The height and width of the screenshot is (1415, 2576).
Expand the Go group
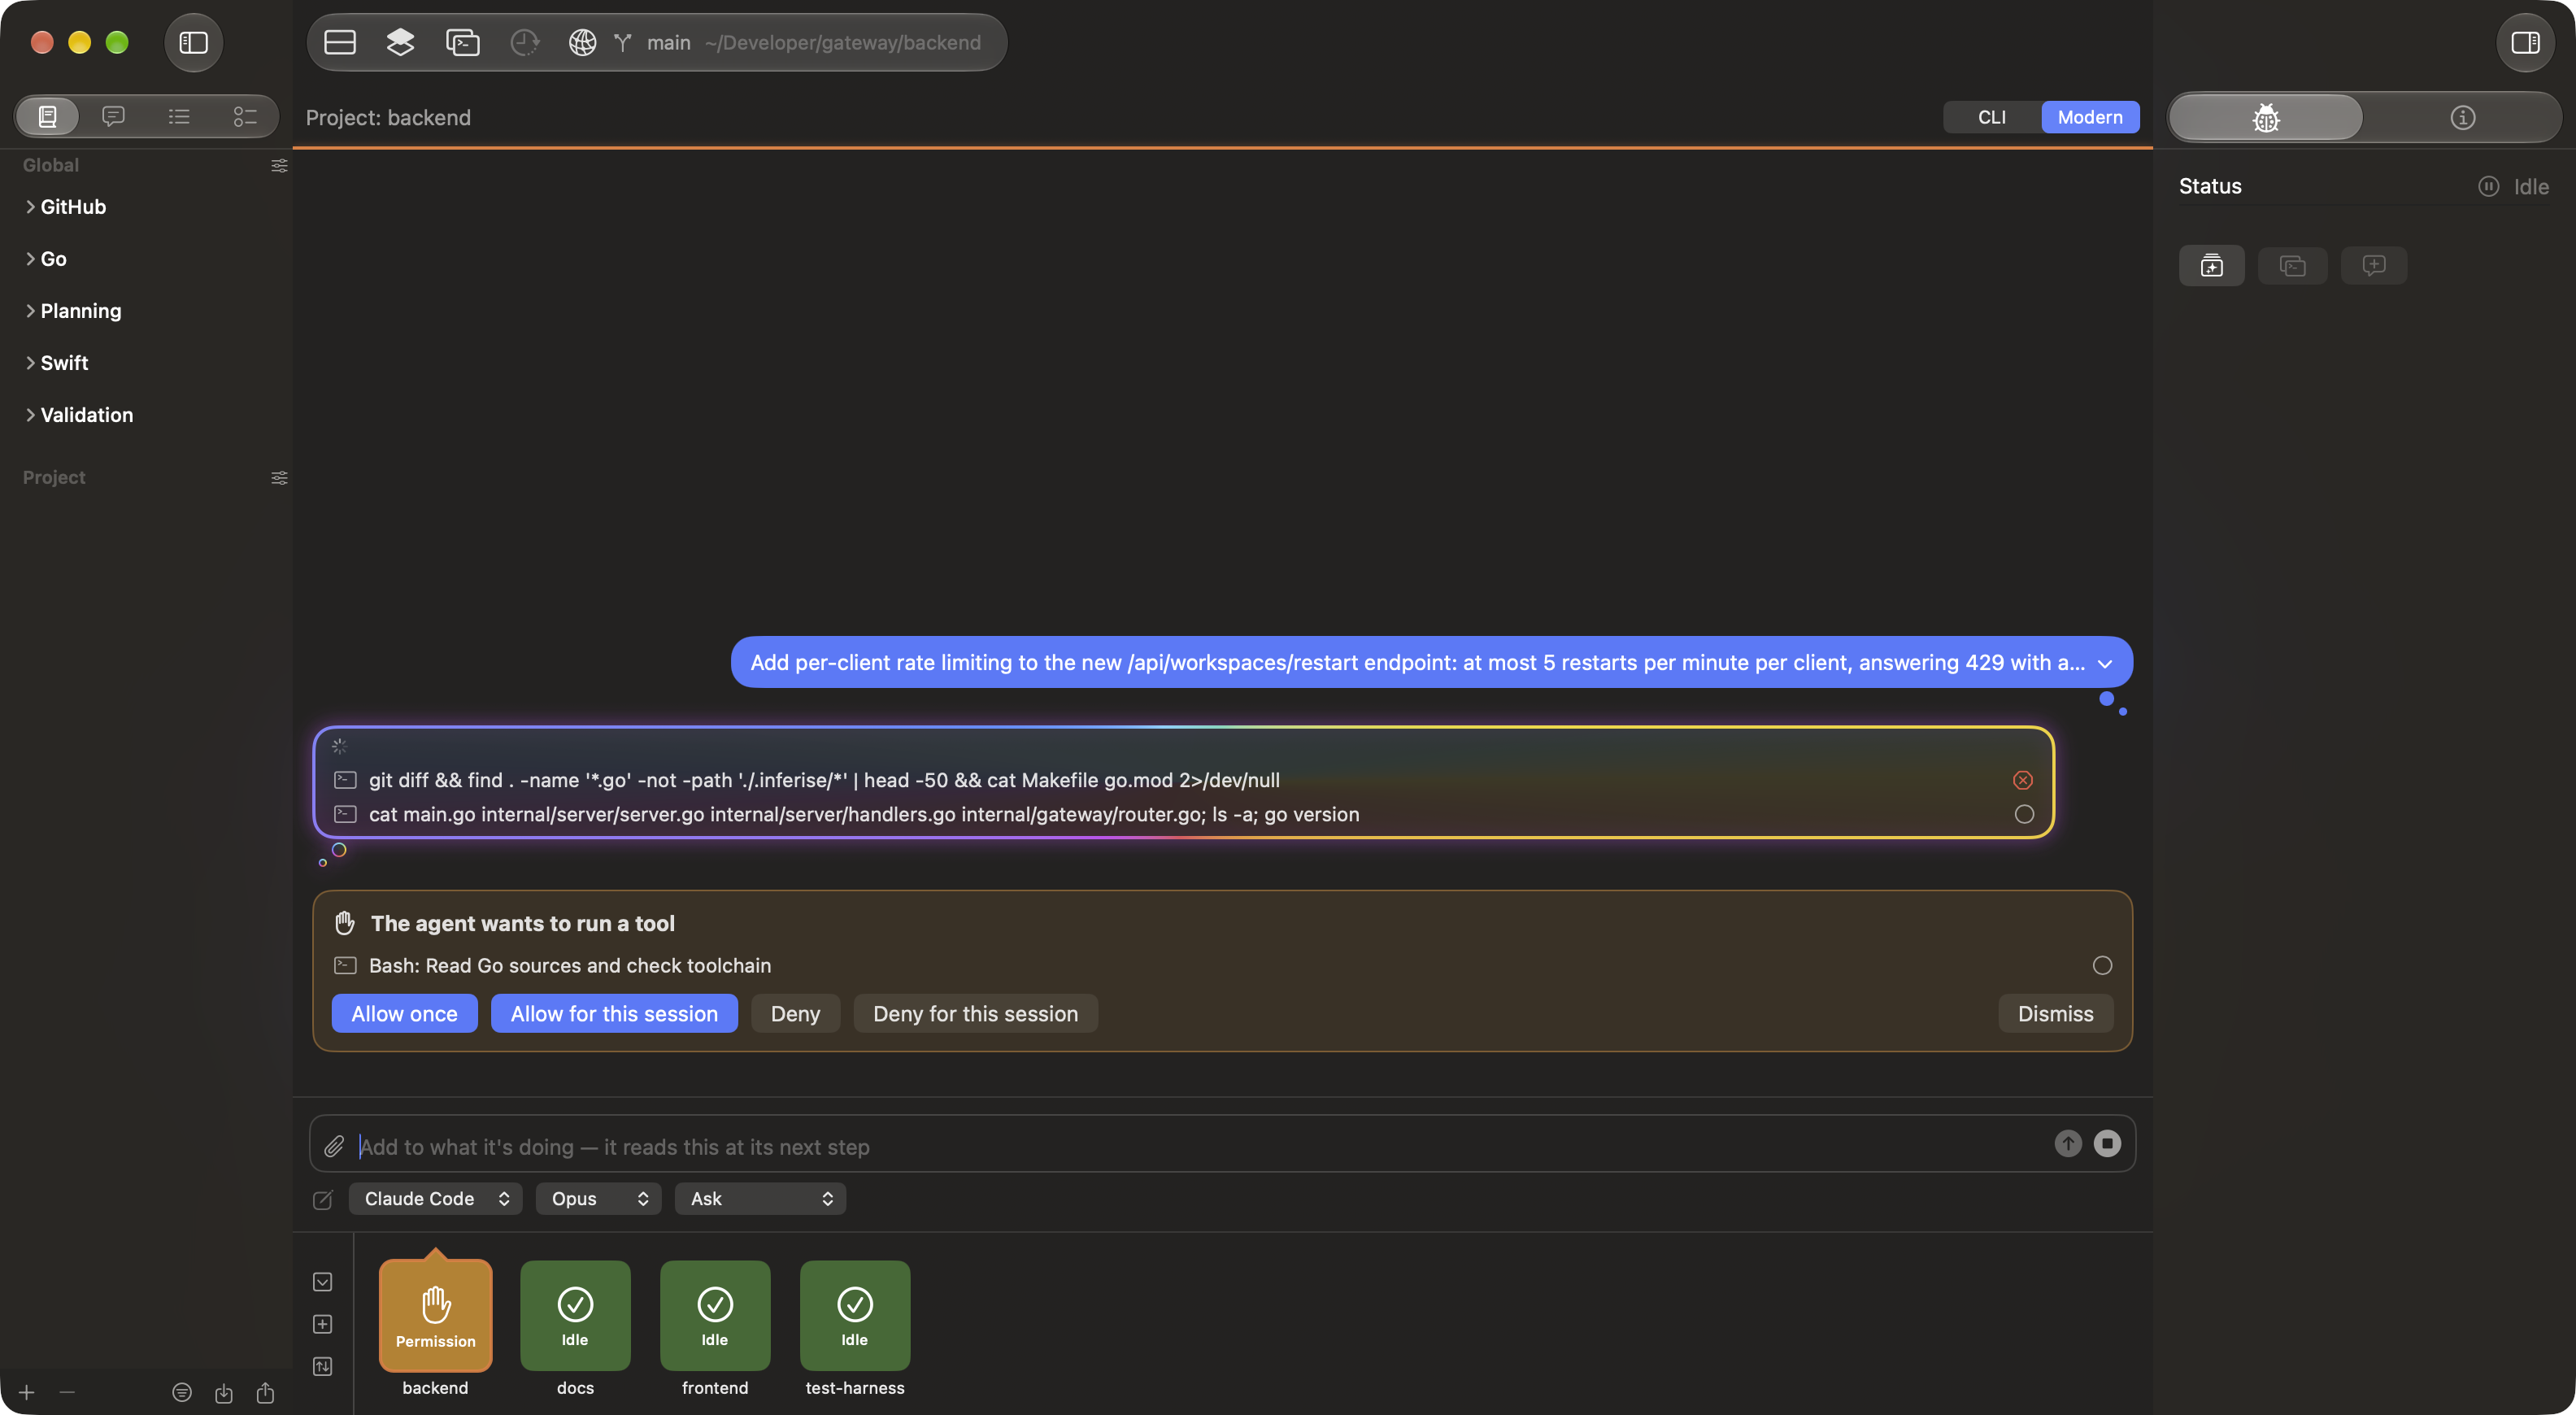coord(30,259)
